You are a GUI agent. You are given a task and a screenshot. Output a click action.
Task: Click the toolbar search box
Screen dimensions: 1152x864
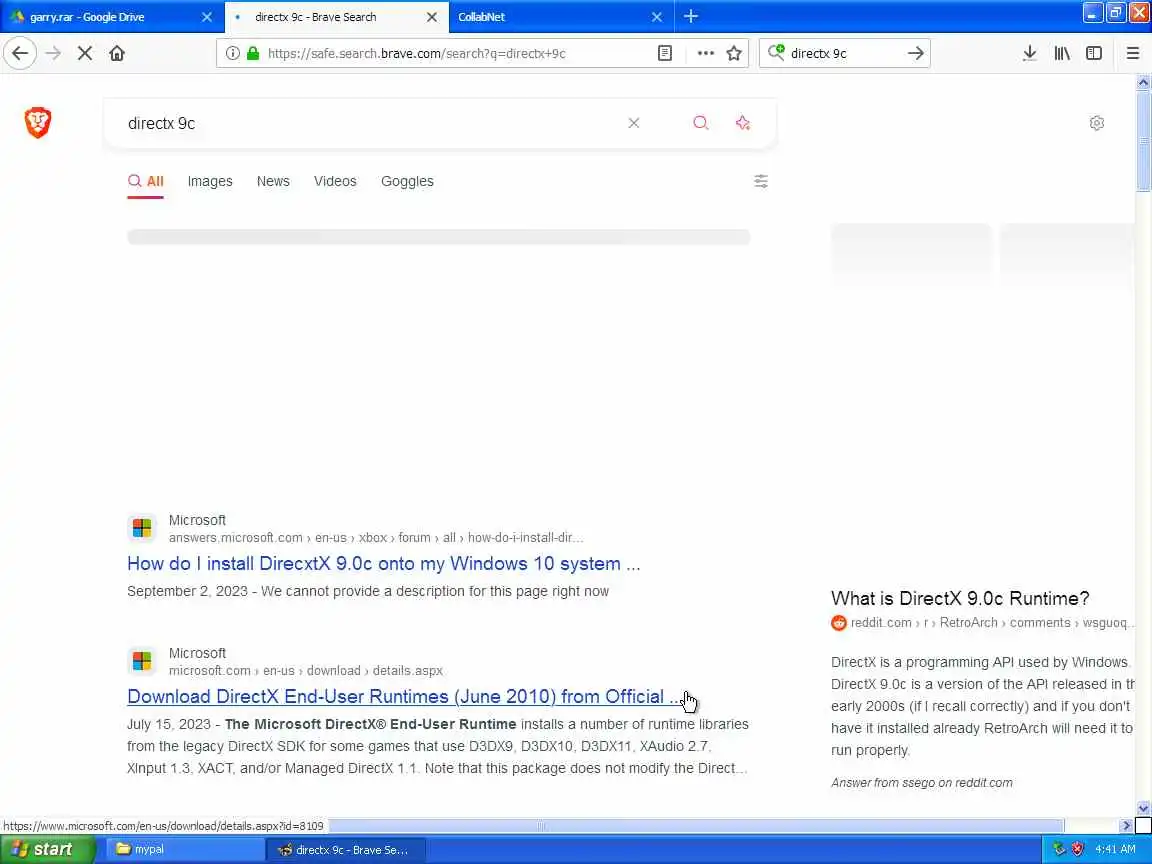tap(843, 53)
